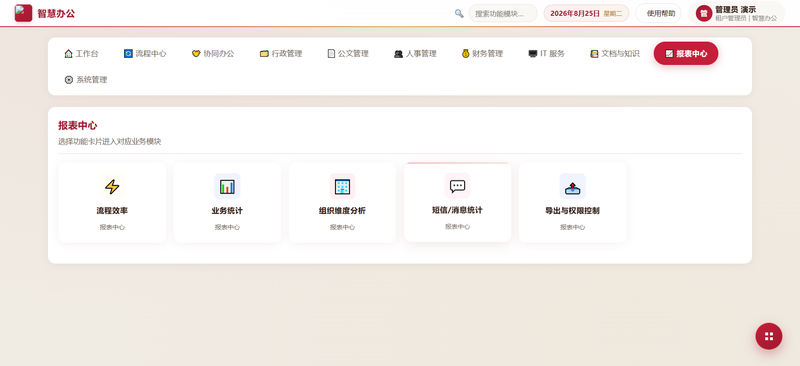The height and width of the screenshot is (366, 800).
Task: Click 租户管理员 | 智慧办公 role text
Action: (x=746, y=18)
